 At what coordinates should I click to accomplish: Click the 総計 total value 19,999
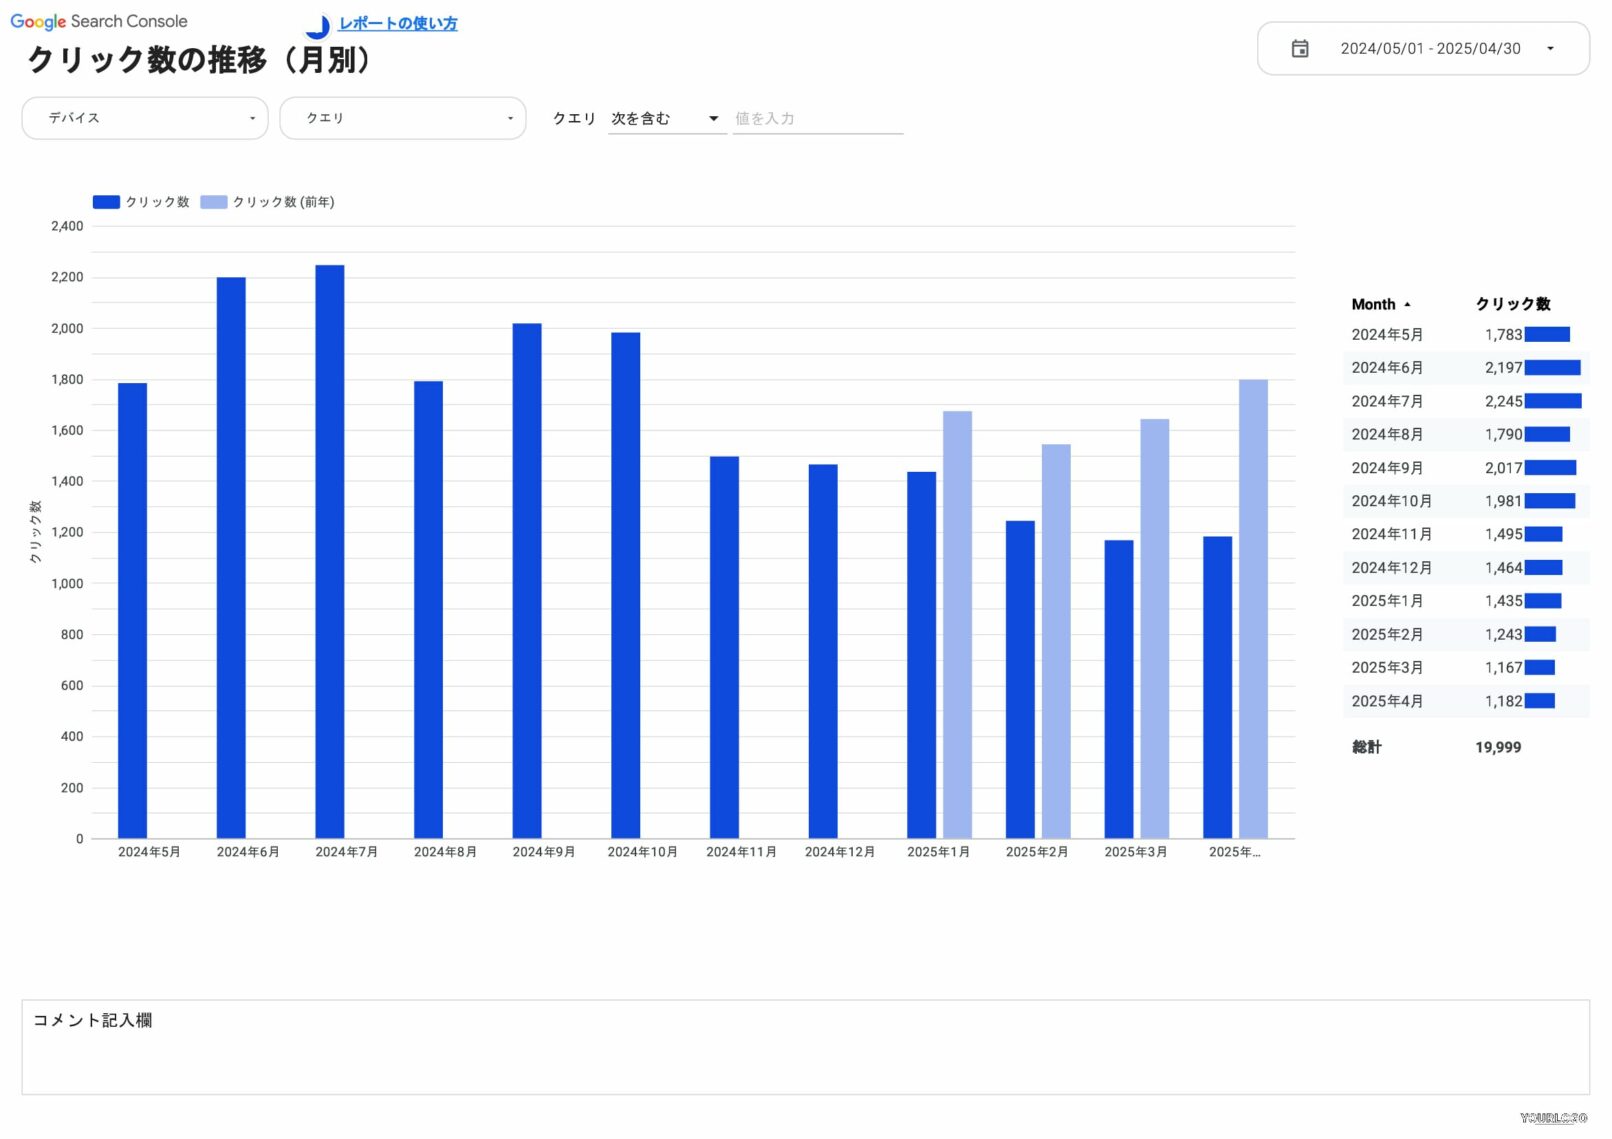[1498, 747]
